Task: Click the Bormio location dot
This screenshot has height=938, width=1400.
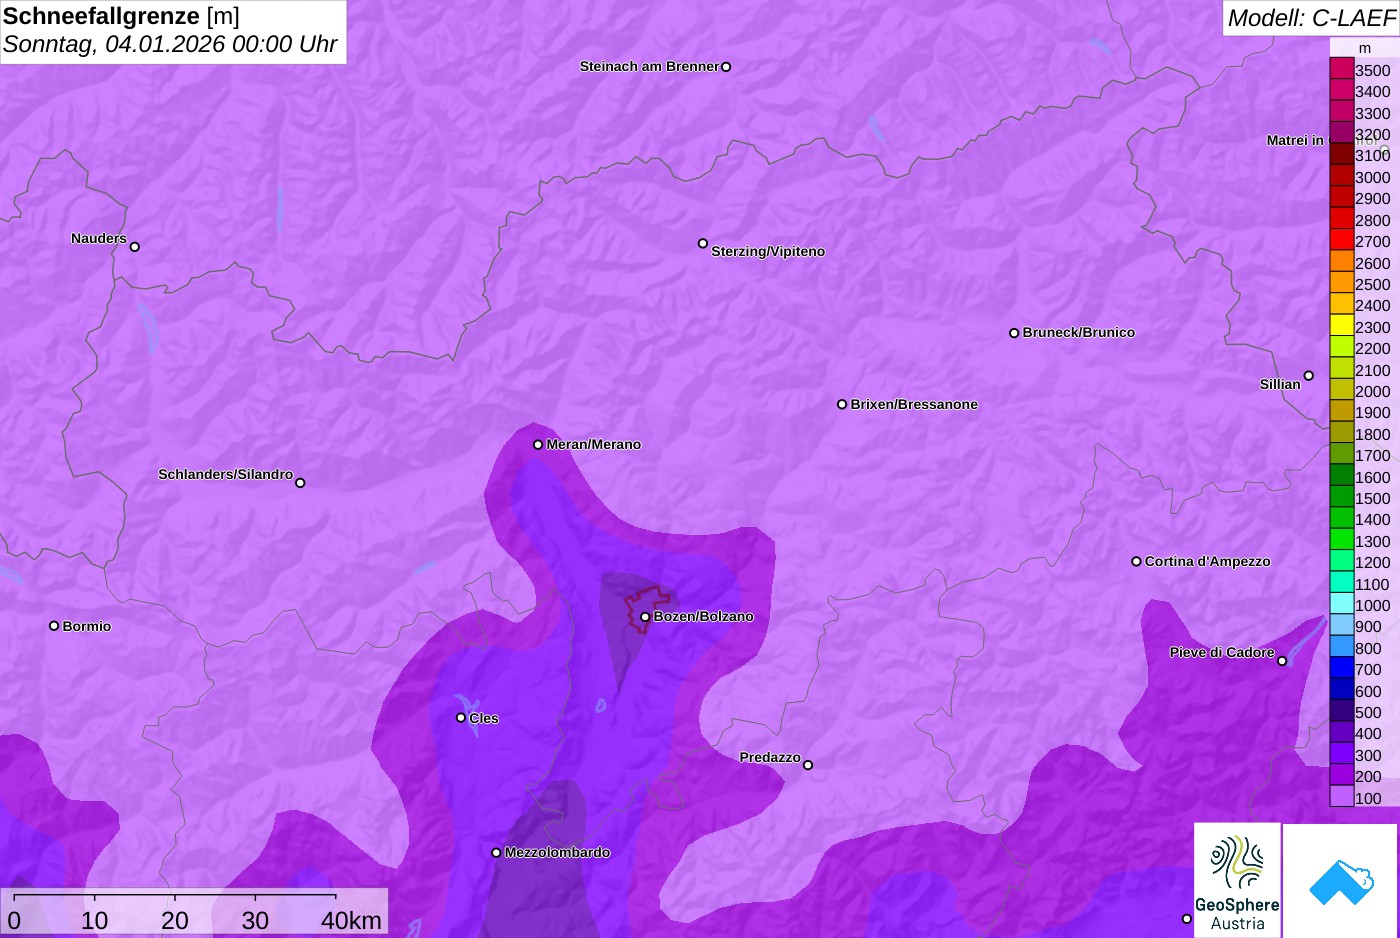Action: 54,626
